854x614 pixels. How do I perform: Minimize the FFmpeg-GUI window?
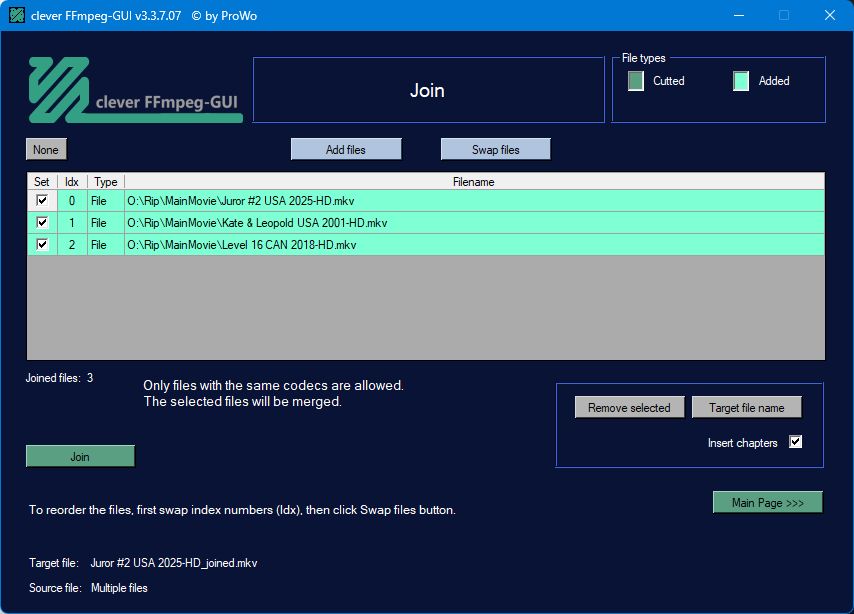(739, 15)
